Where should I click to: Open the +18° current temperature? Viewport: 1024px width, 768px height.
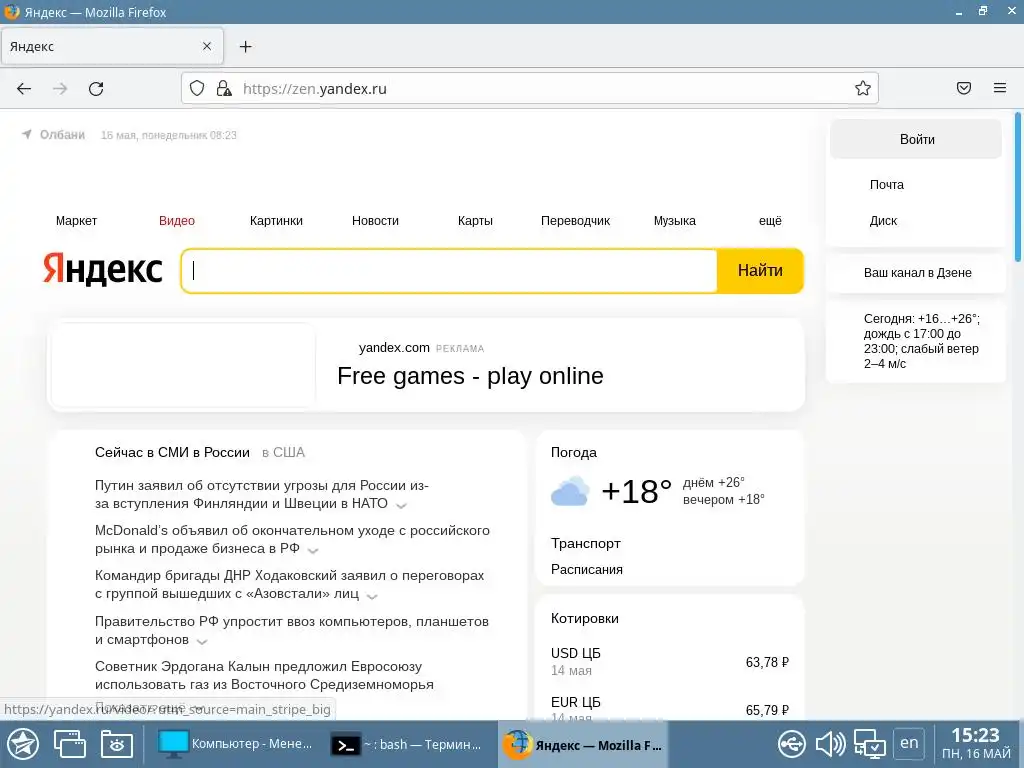point(636,492)
